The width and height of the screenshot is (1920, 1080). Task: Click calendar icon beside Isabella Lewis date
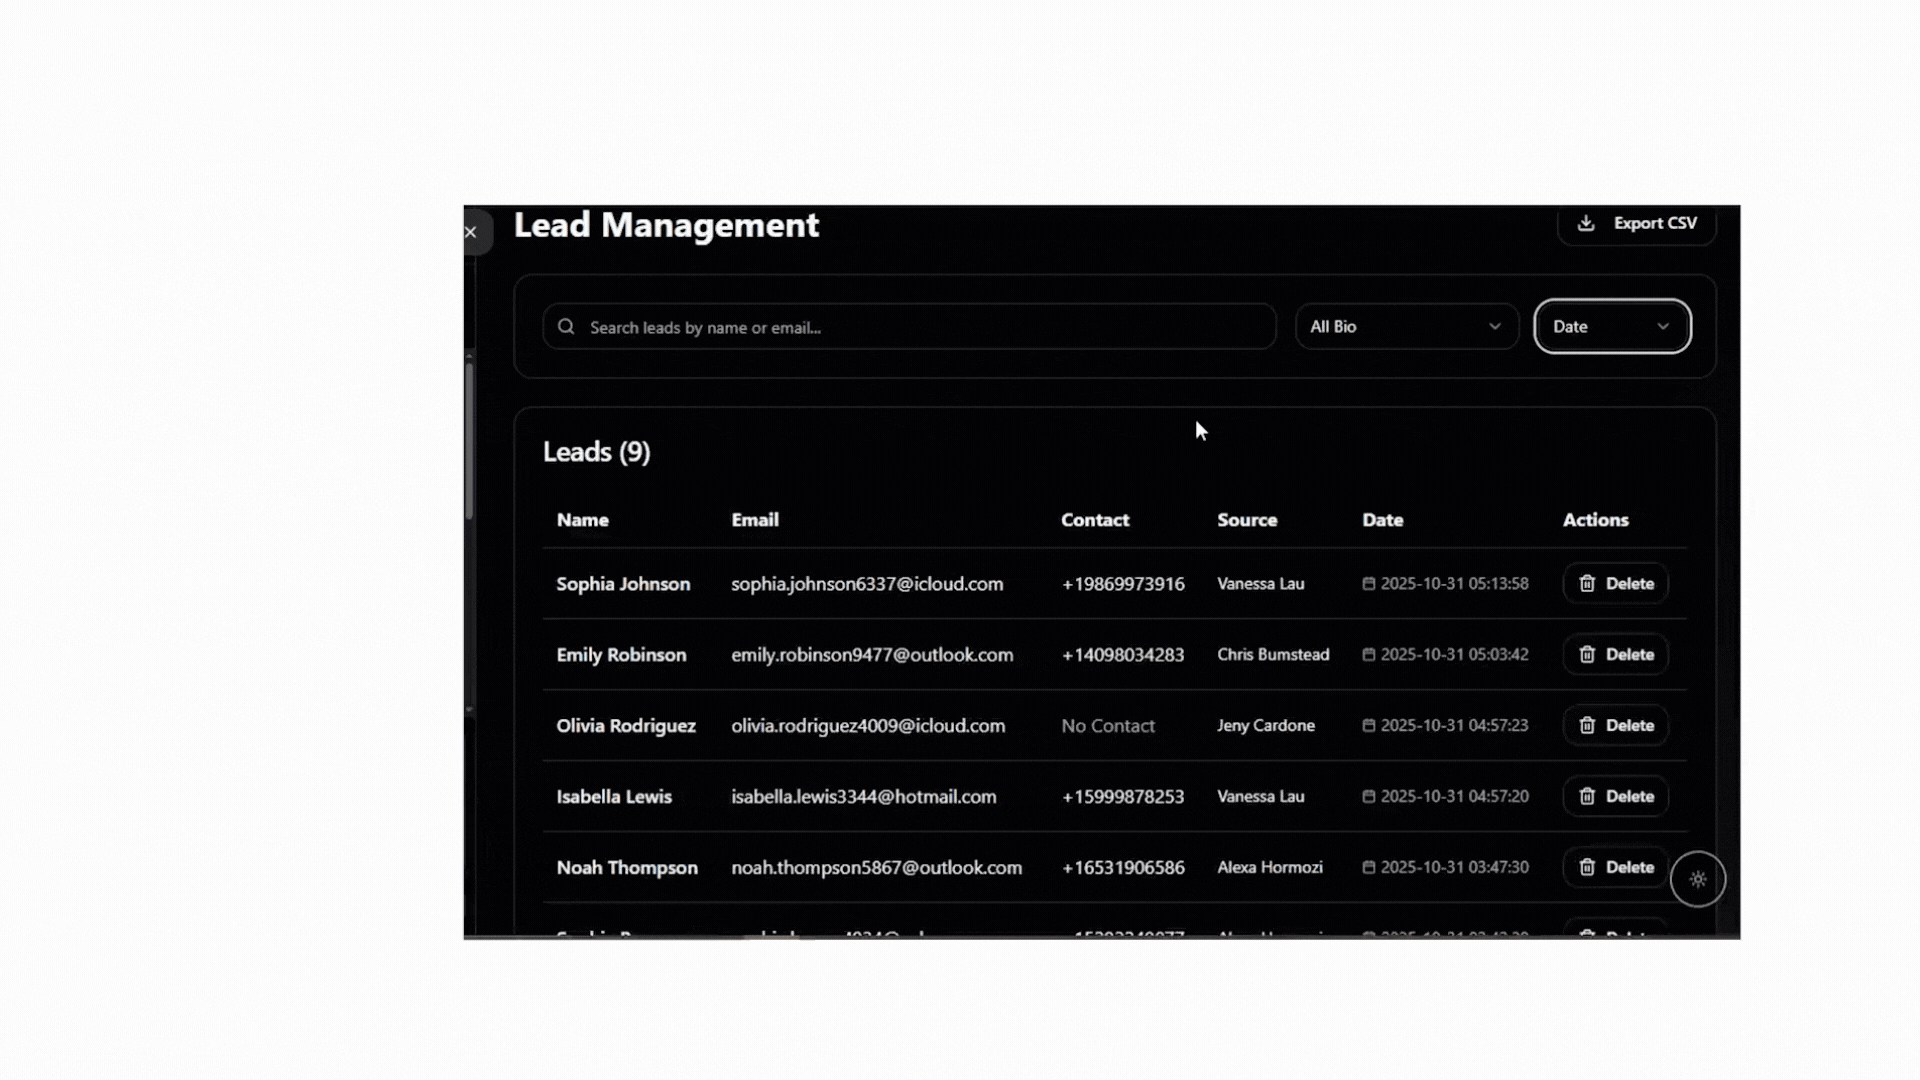1369,797
